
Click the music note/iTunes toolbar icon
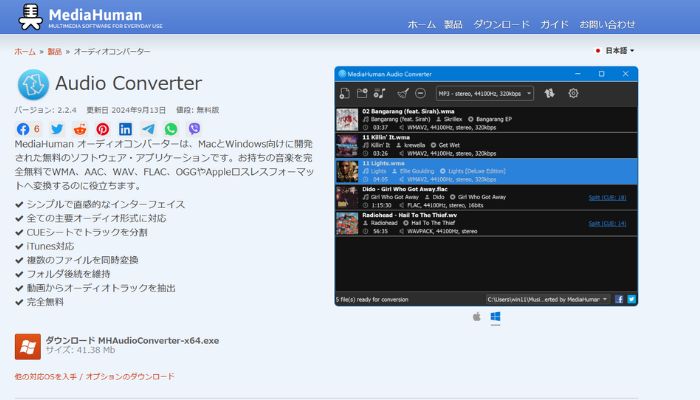tap(379, 93)
